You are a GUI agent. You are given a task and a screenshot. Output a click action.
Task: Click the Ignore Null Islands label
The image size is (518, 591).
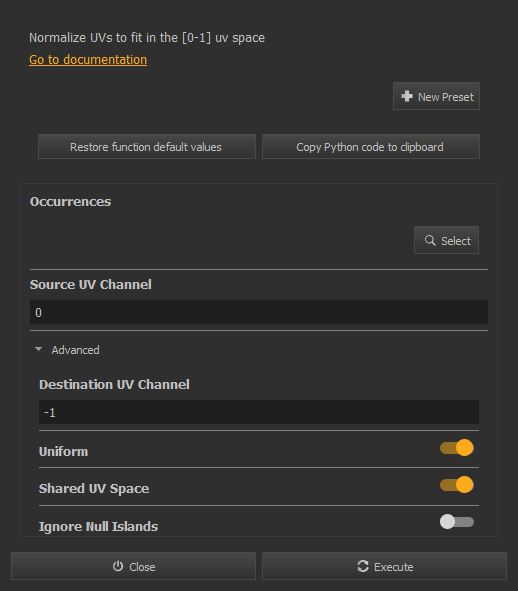[x=98, y=526]
